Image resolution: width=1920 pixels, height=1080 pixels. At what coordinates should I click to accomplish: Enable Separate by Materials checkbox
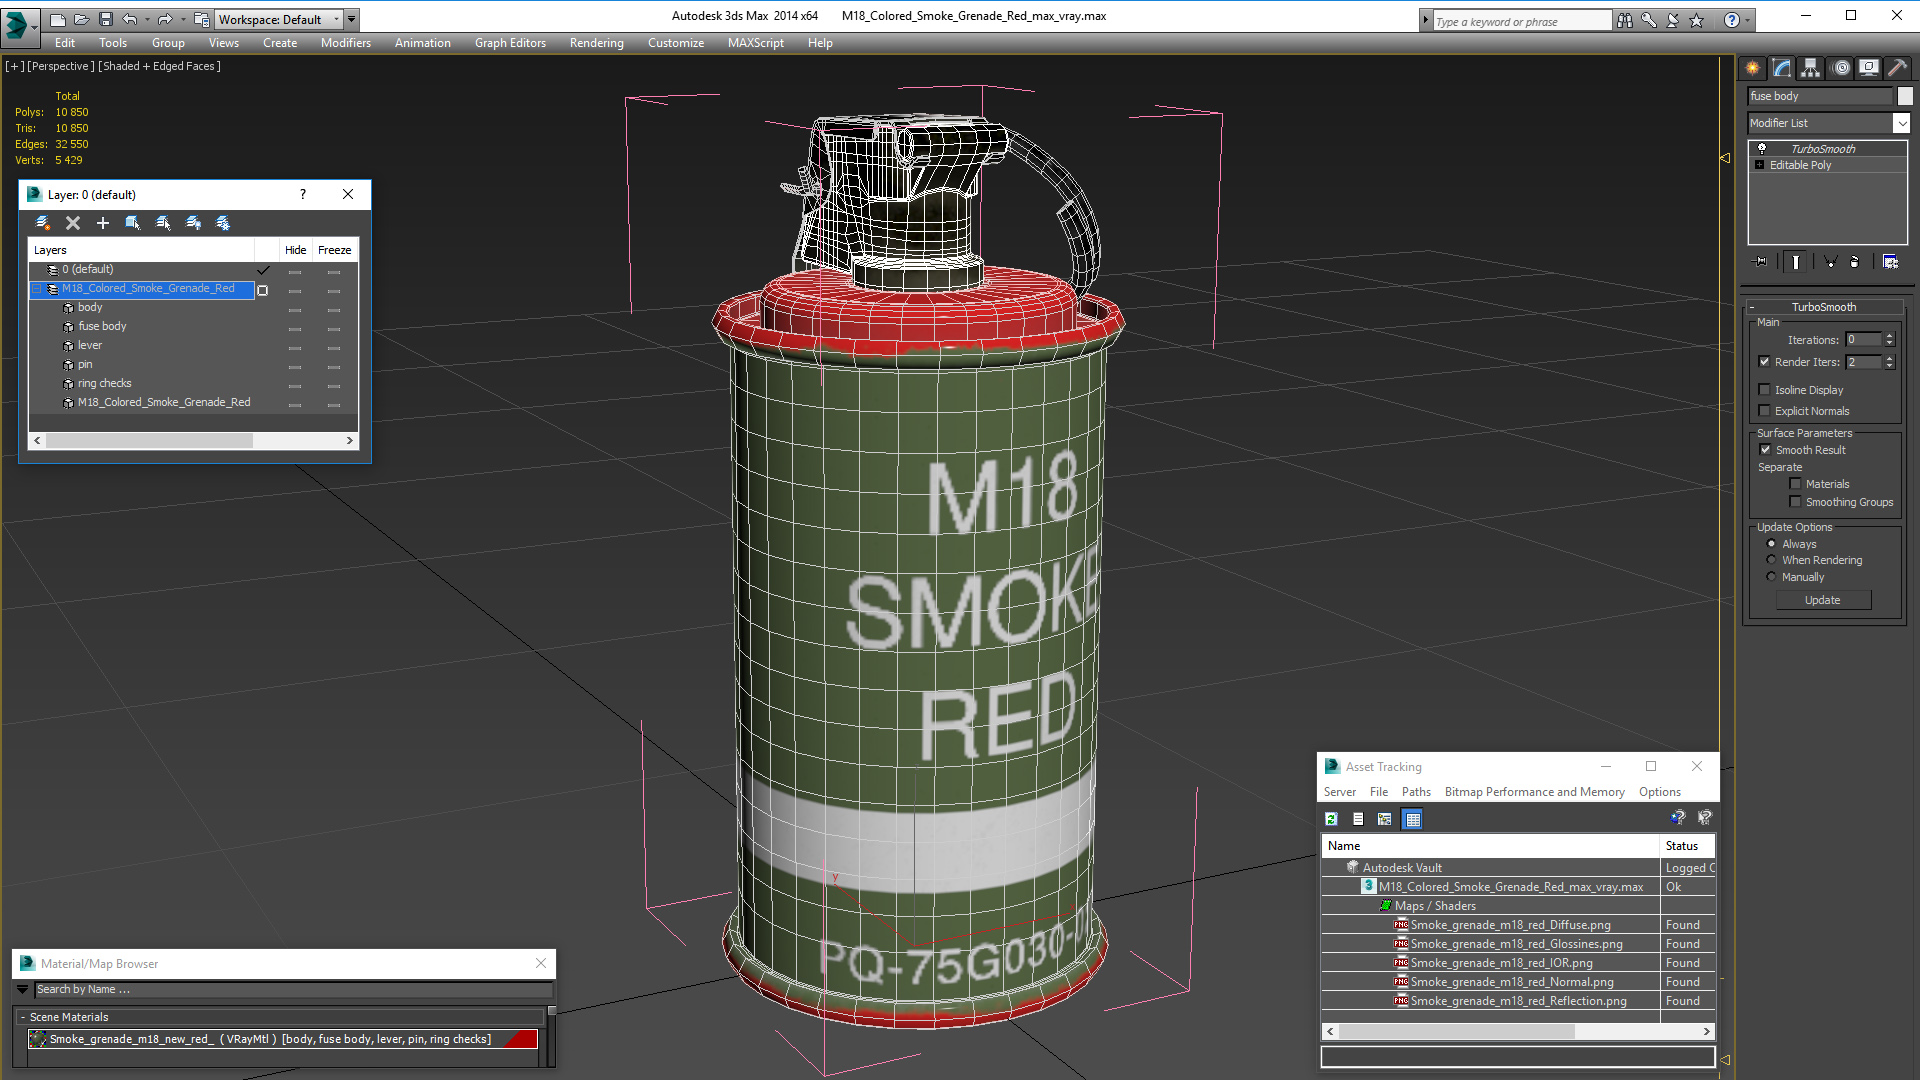coord(1796,484)
